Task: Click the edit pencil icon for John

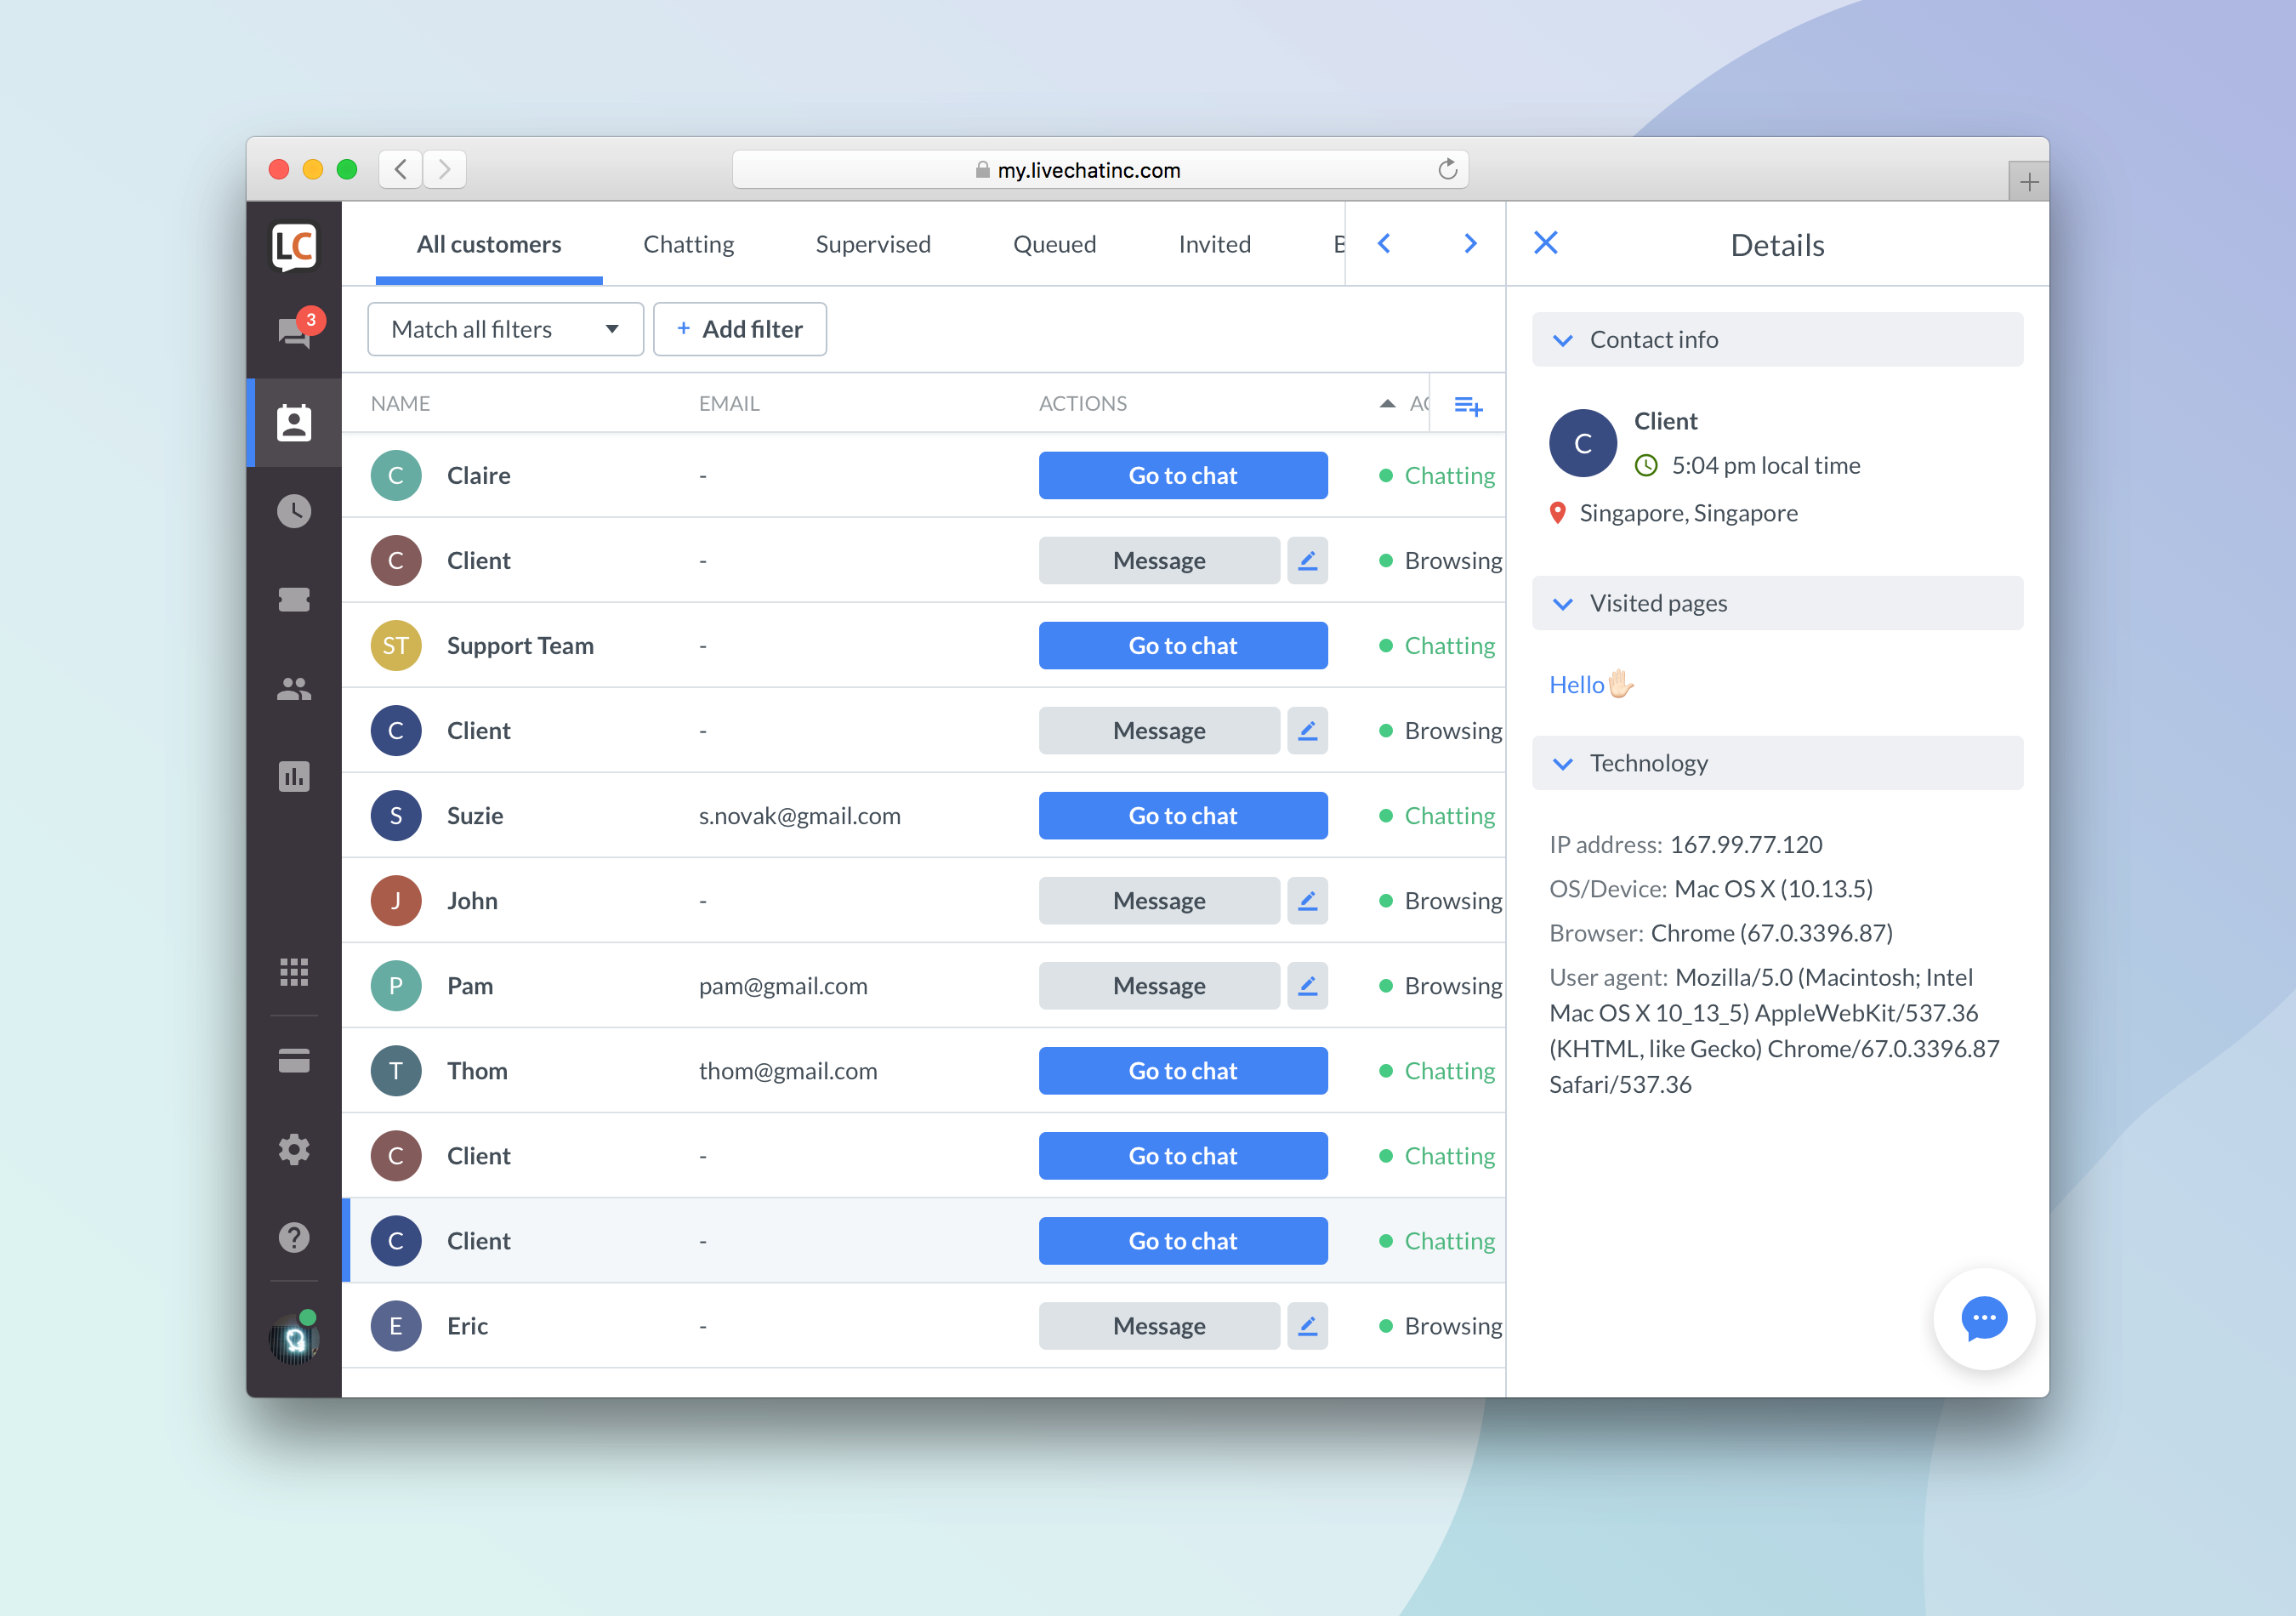Action: point(1310,899)
